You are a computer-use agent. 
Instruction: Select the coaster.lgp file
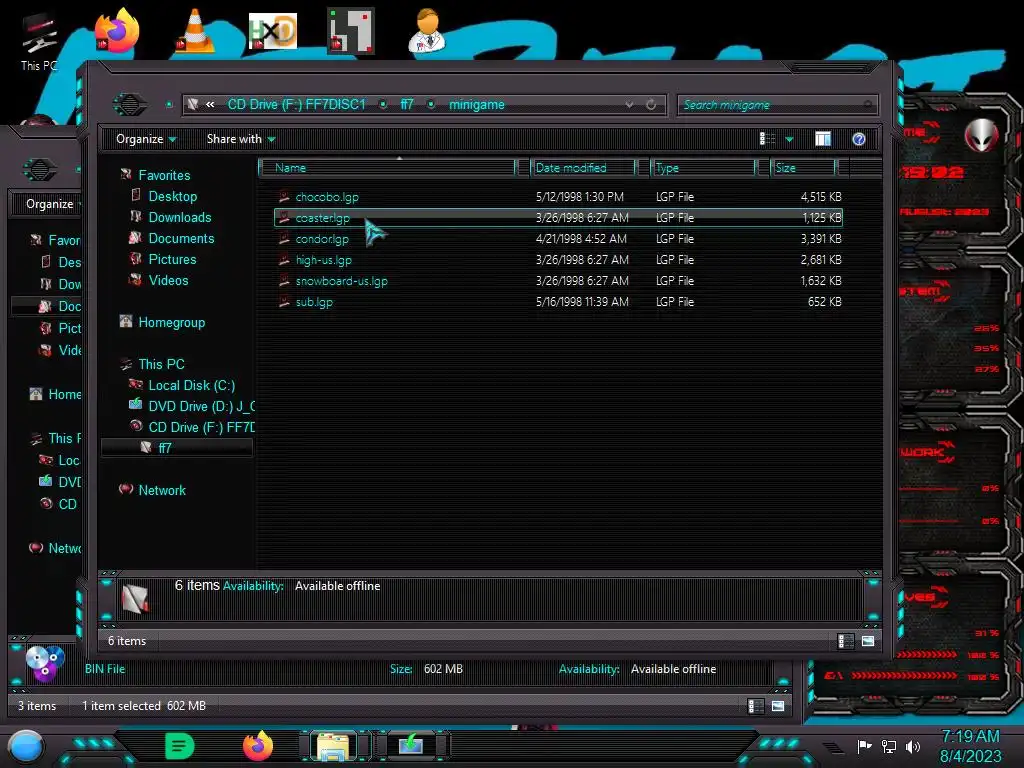(x=558, y=217)
